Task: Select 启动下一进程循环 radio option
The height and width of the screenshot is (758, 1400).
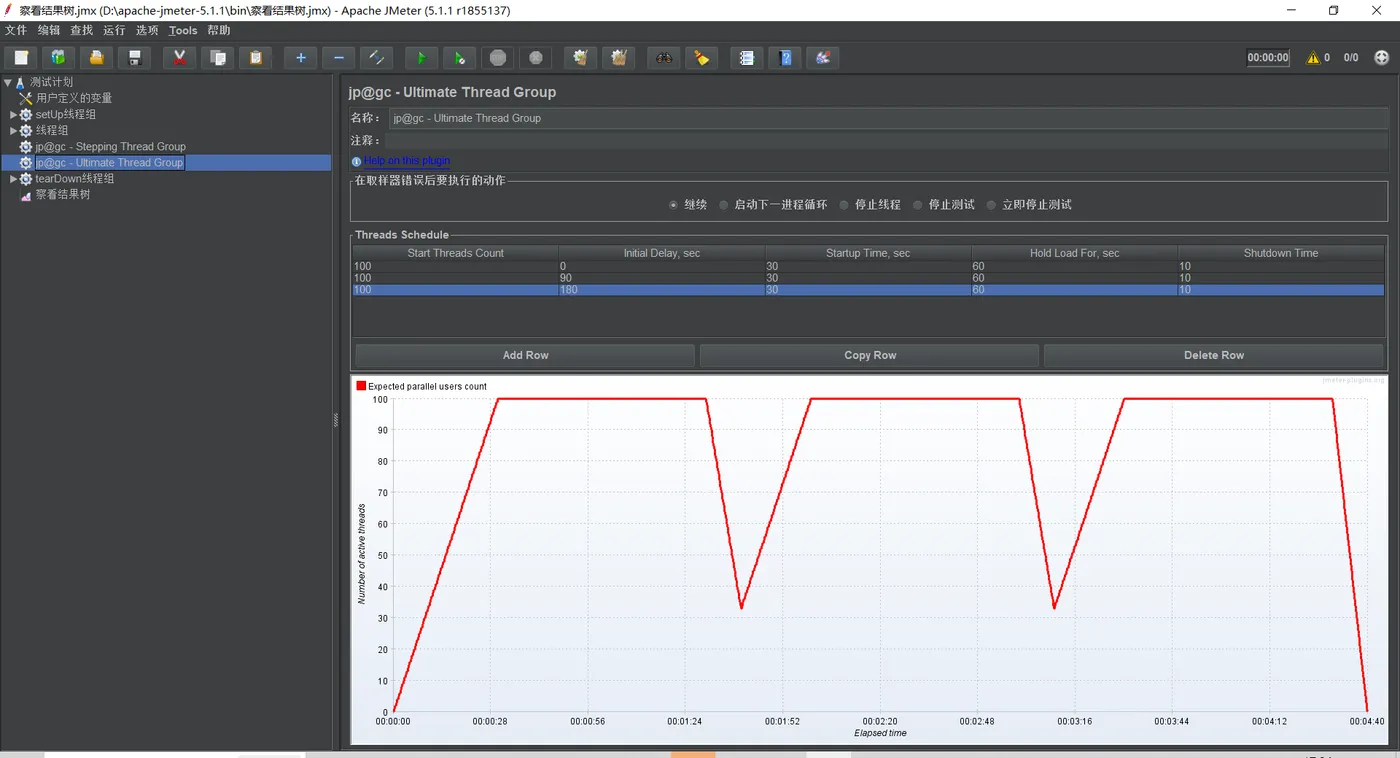Action: [724, 205]
